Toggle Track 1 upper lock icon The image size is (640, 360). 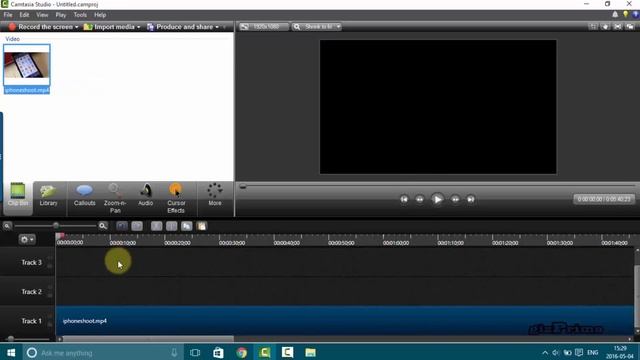(x=50, y=317)
